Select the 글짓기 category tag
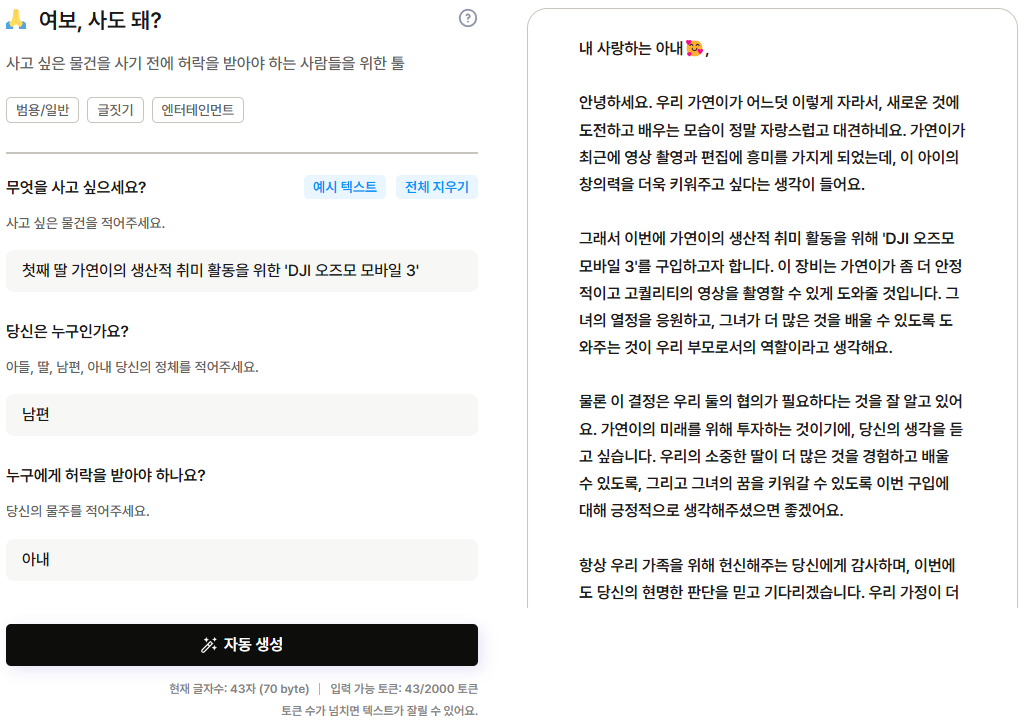1025x725 pixels. pos(115,110)
